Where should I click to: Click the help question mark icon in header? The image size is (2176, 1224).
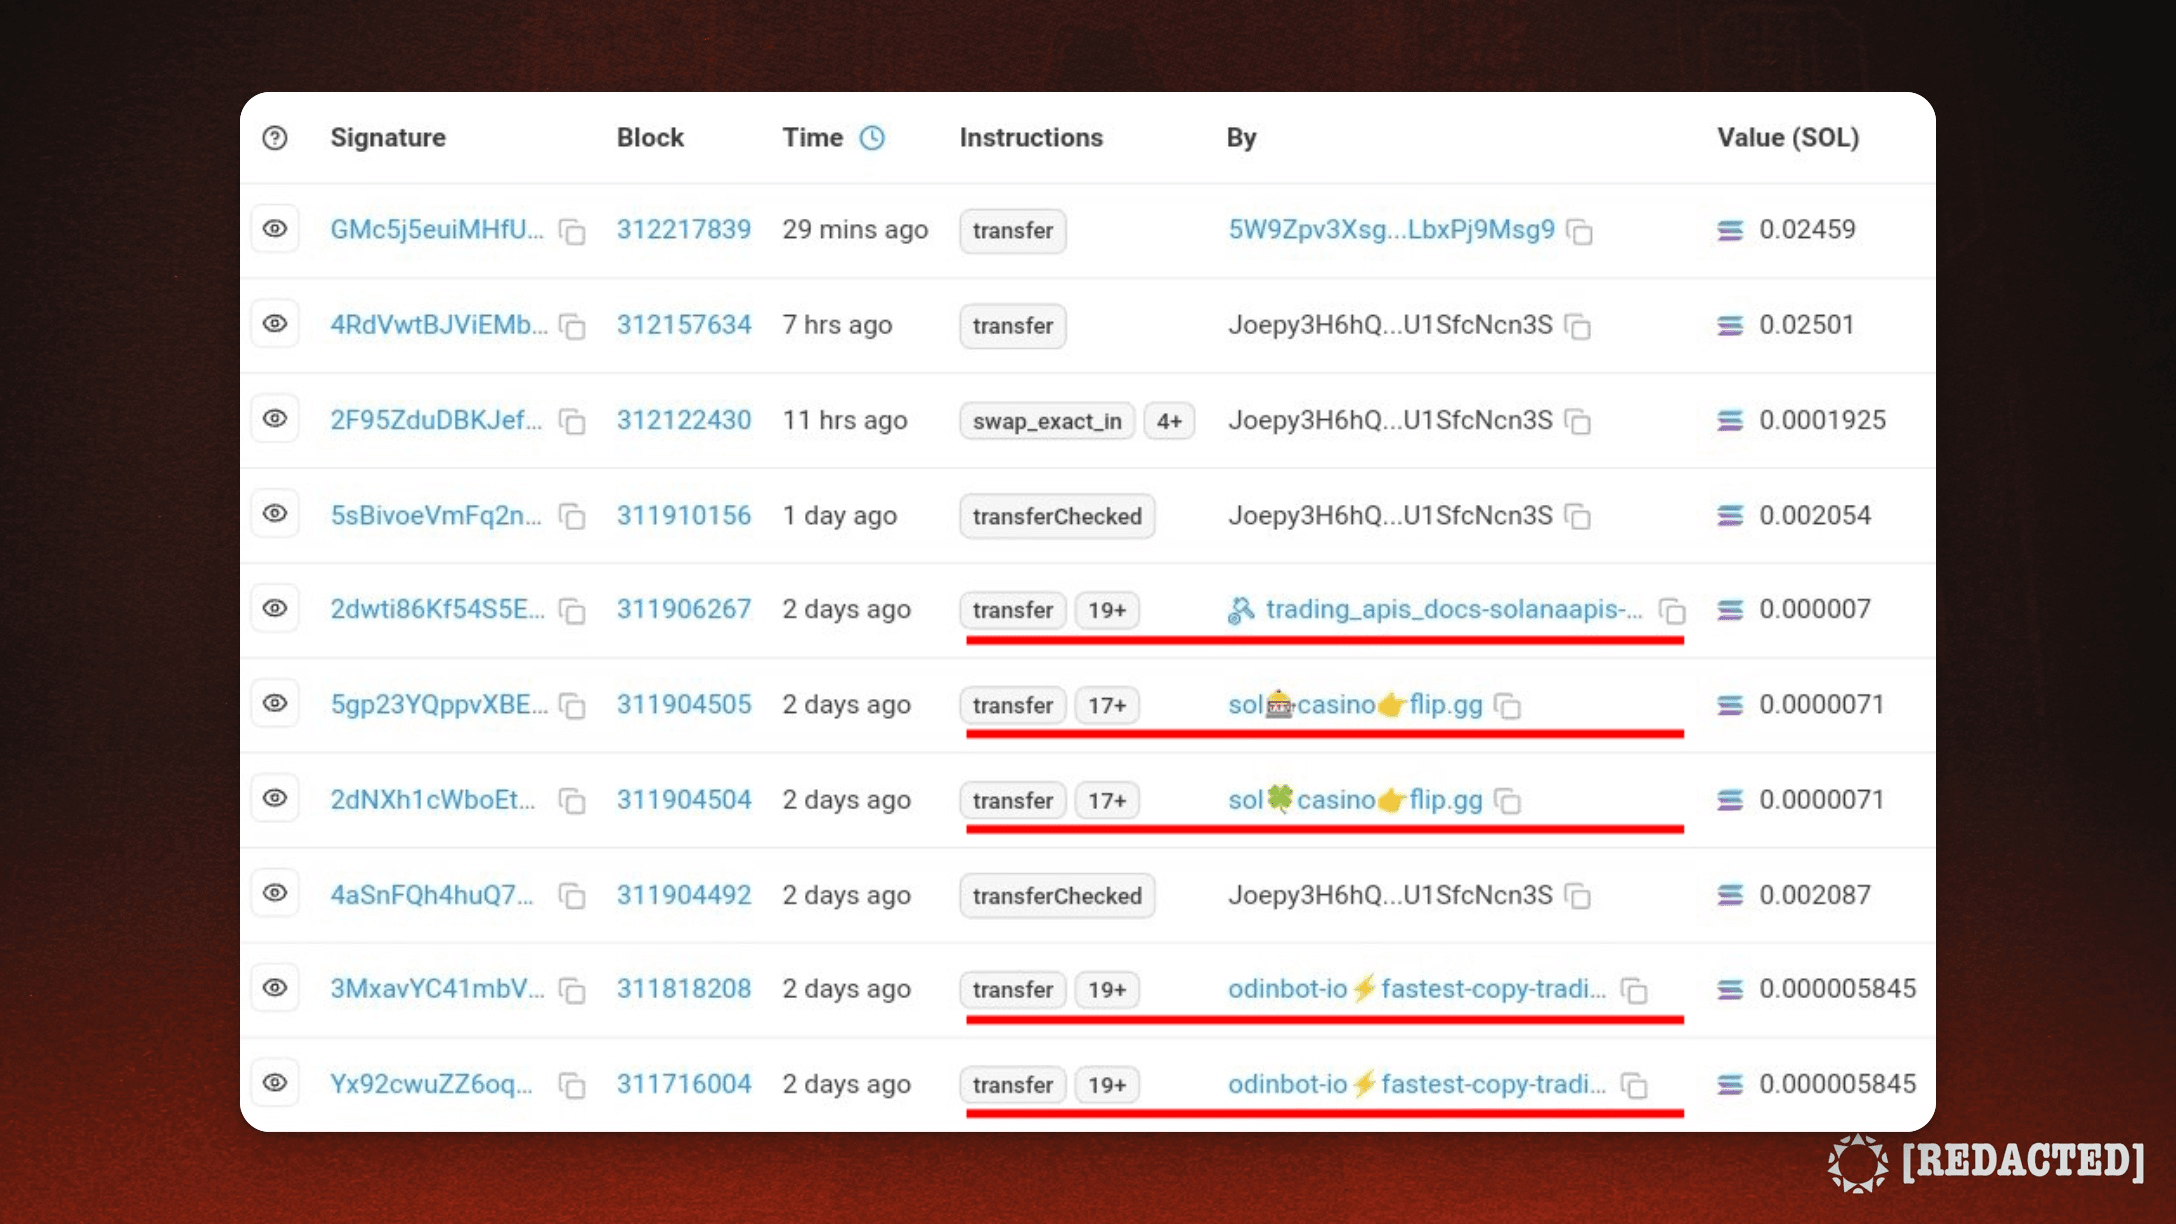pyautogui.click(x=275, y=138)
